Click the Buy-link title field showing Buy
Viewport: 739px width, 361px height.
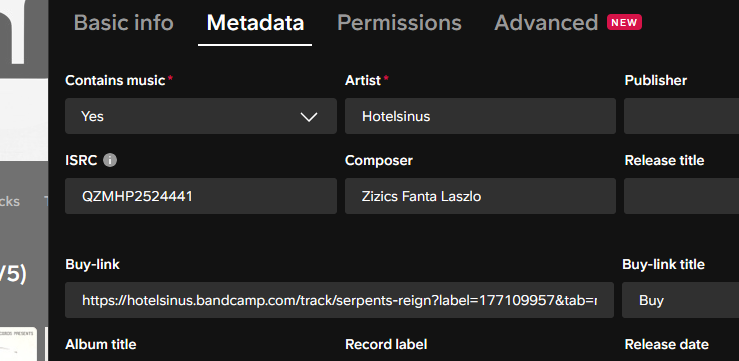(x=681, y=300)
